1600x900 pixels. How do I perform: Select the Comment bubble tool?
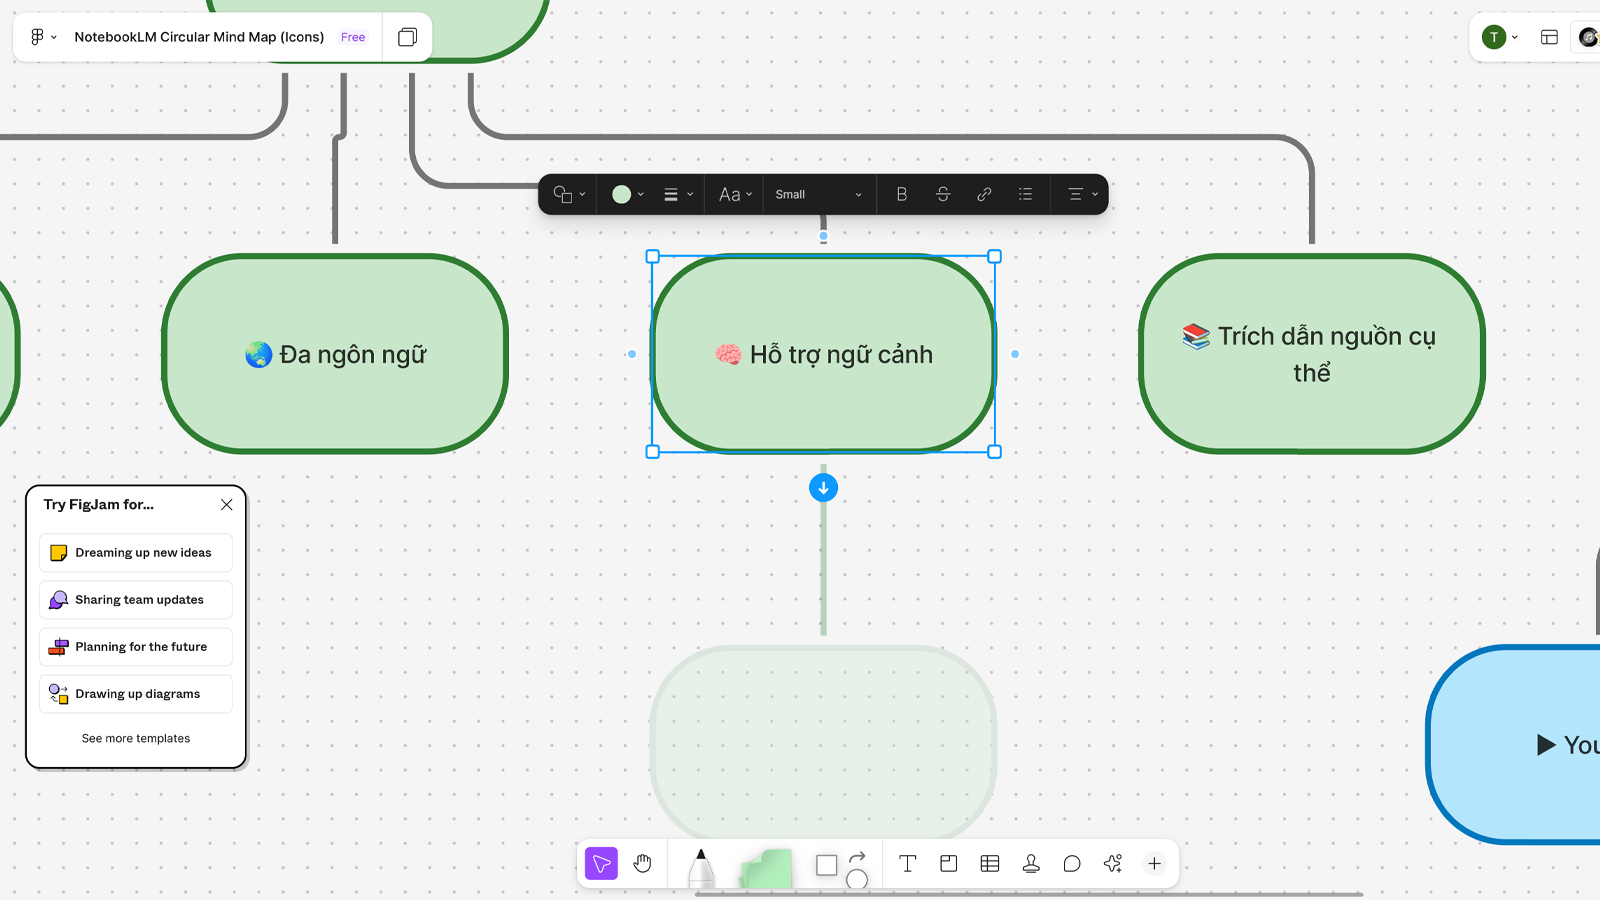pyautogui.click(x=1072, y=864)
